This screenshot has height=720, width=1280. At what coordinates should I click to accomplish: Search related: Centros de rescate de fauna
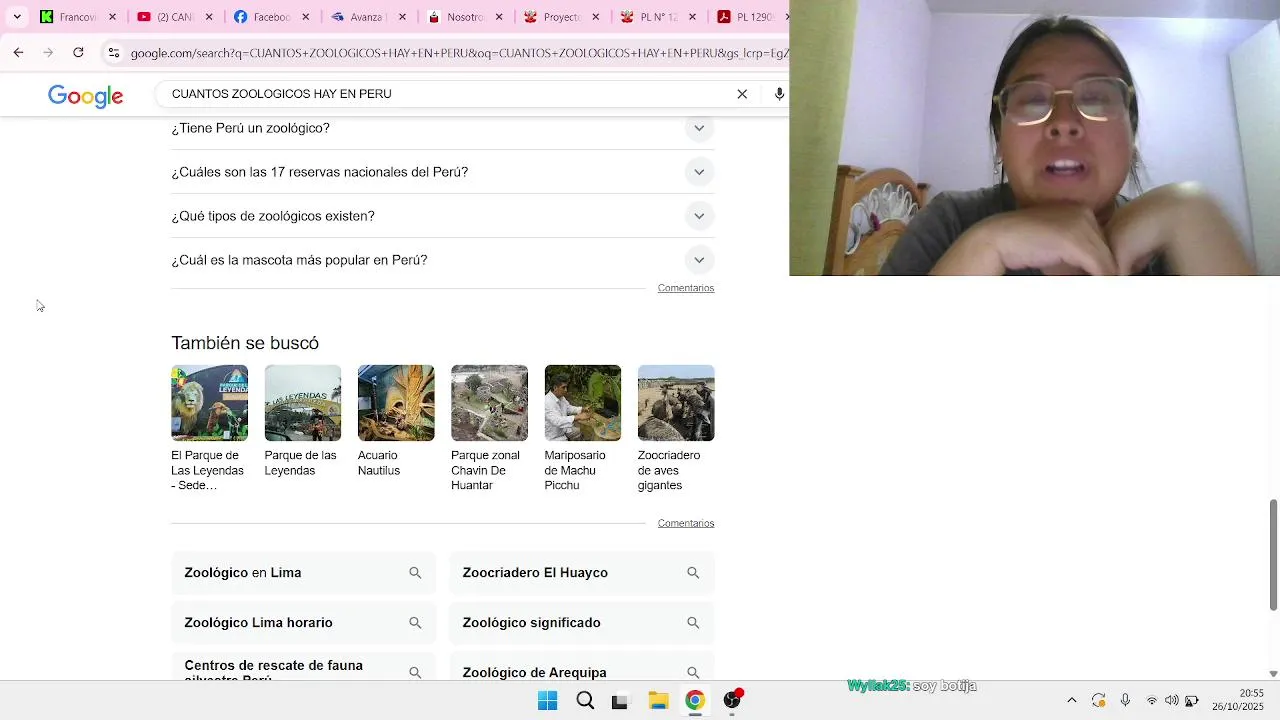click(304, 667)
